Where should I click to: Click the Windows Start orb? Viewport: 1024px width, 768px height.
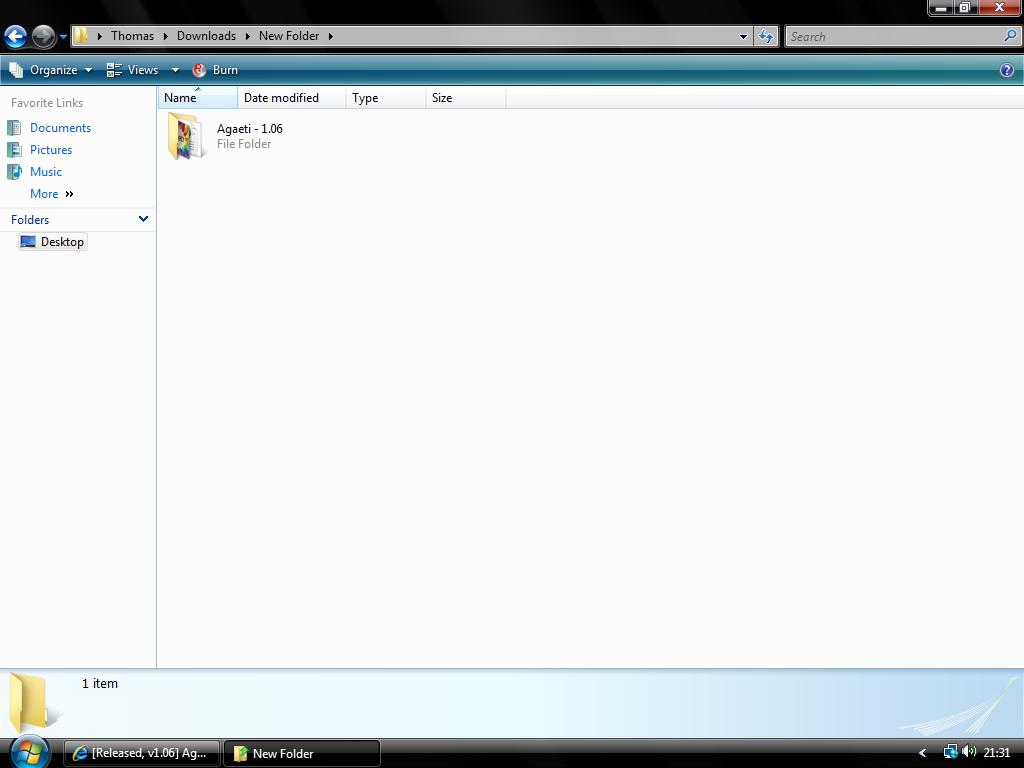[29, 751]
